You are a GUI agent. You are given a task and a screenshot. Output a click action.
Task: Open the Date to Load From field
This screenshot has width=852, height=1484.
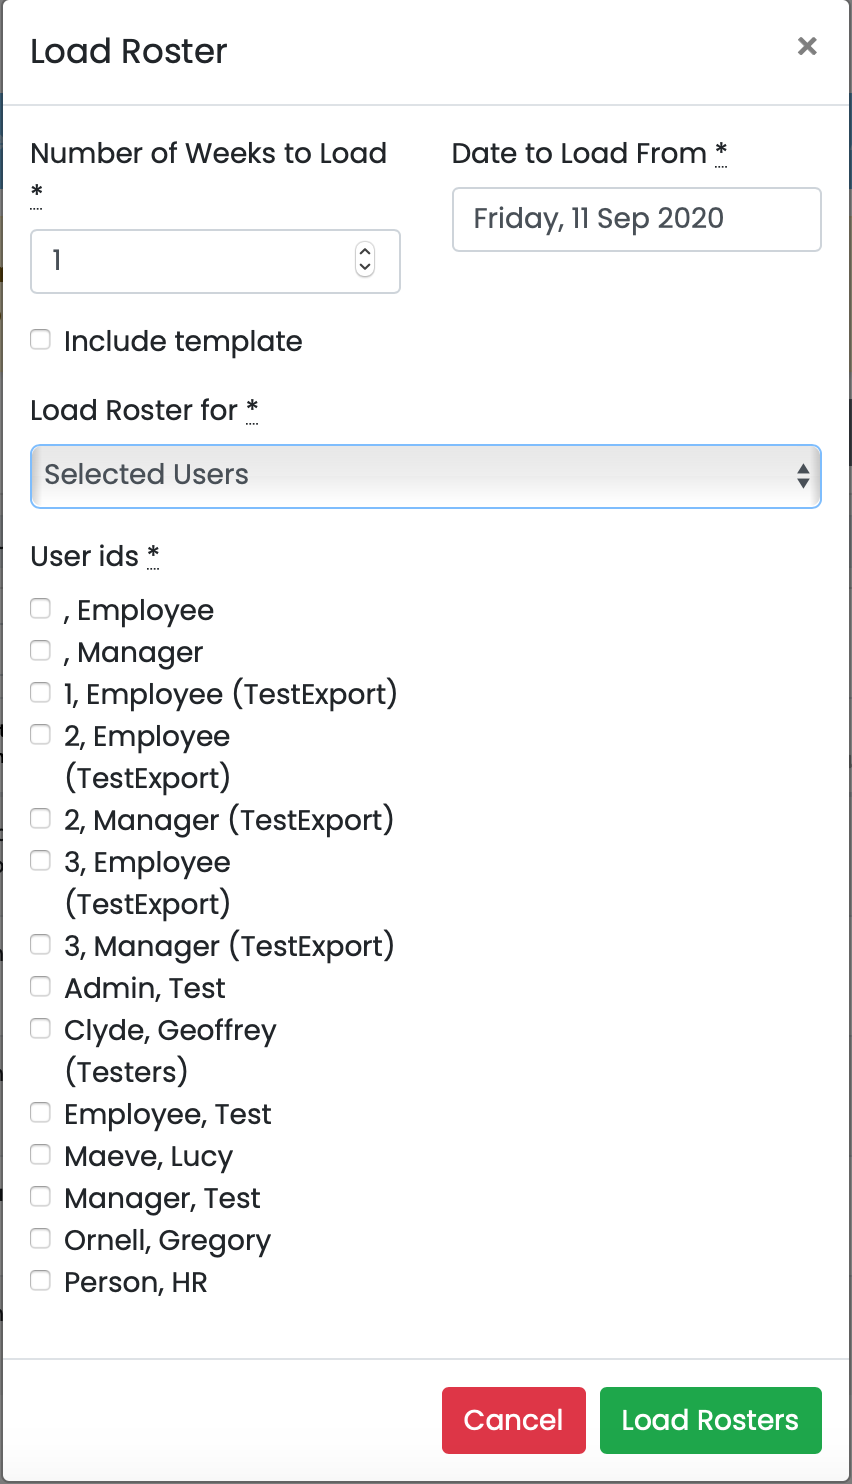click(x=636, y=219)
